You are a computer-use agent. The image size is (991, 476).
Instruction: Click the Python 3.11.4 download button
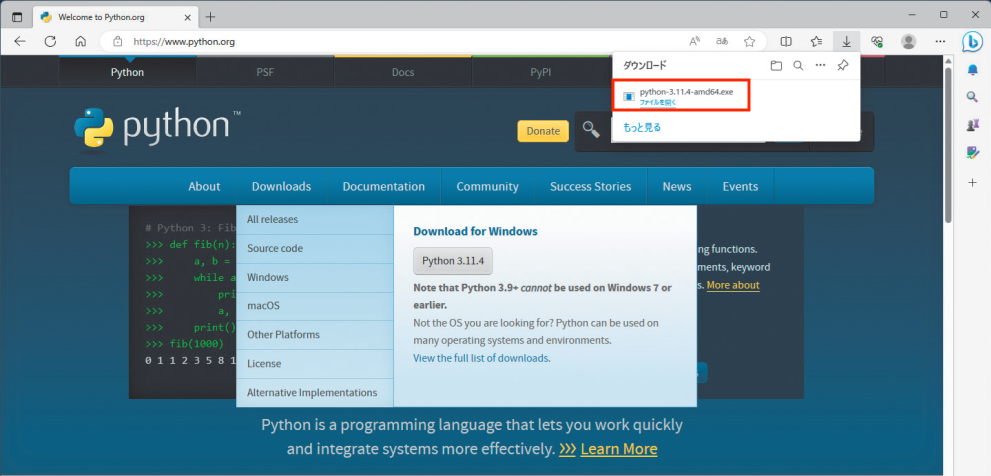pos(453,261)
